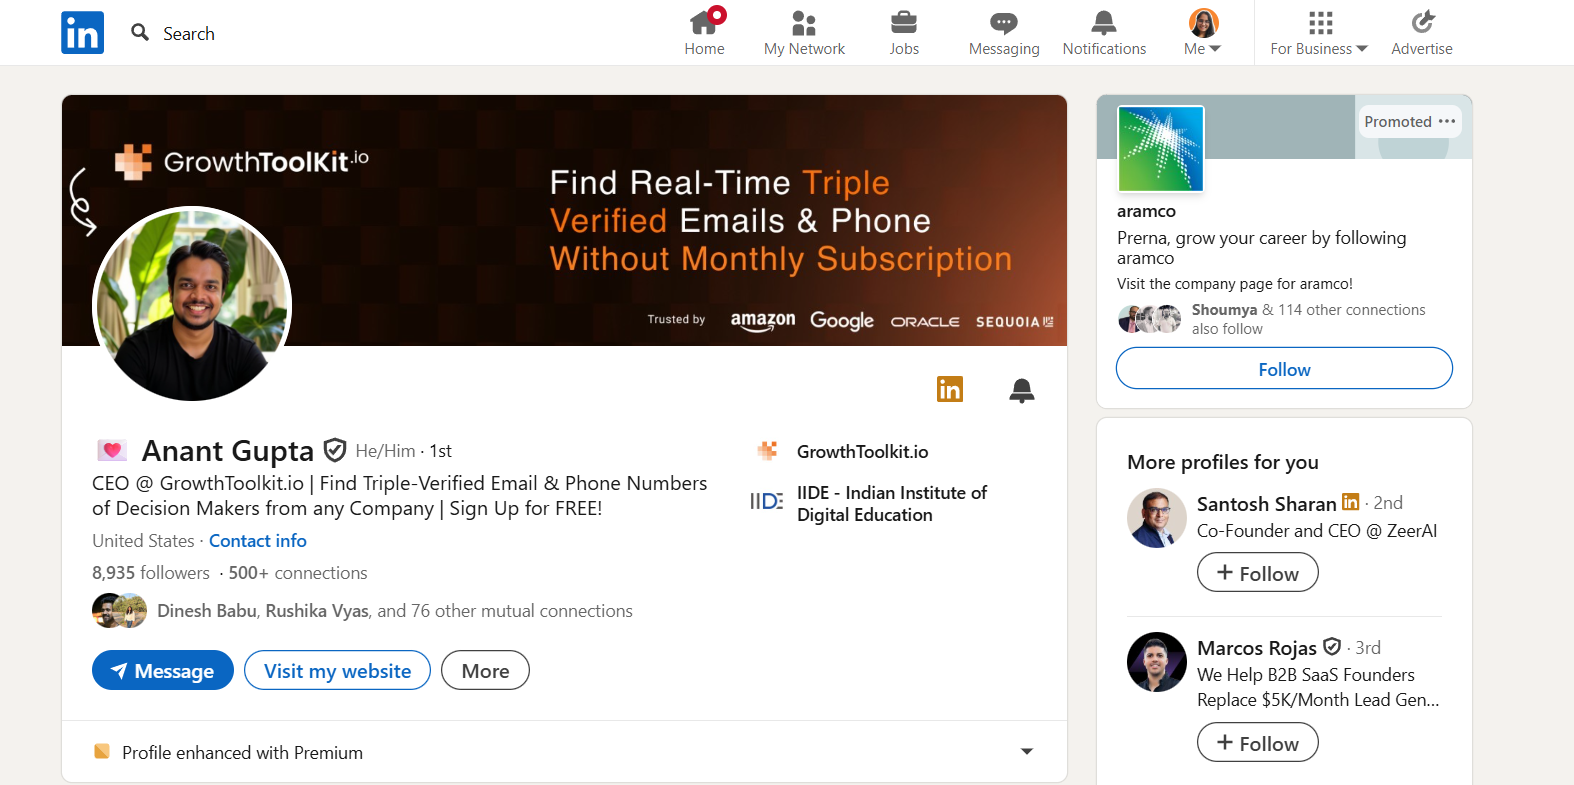Click the IIDE logo icon
This screenshot has height=785, width=1574.
click(x=767, y=501)
